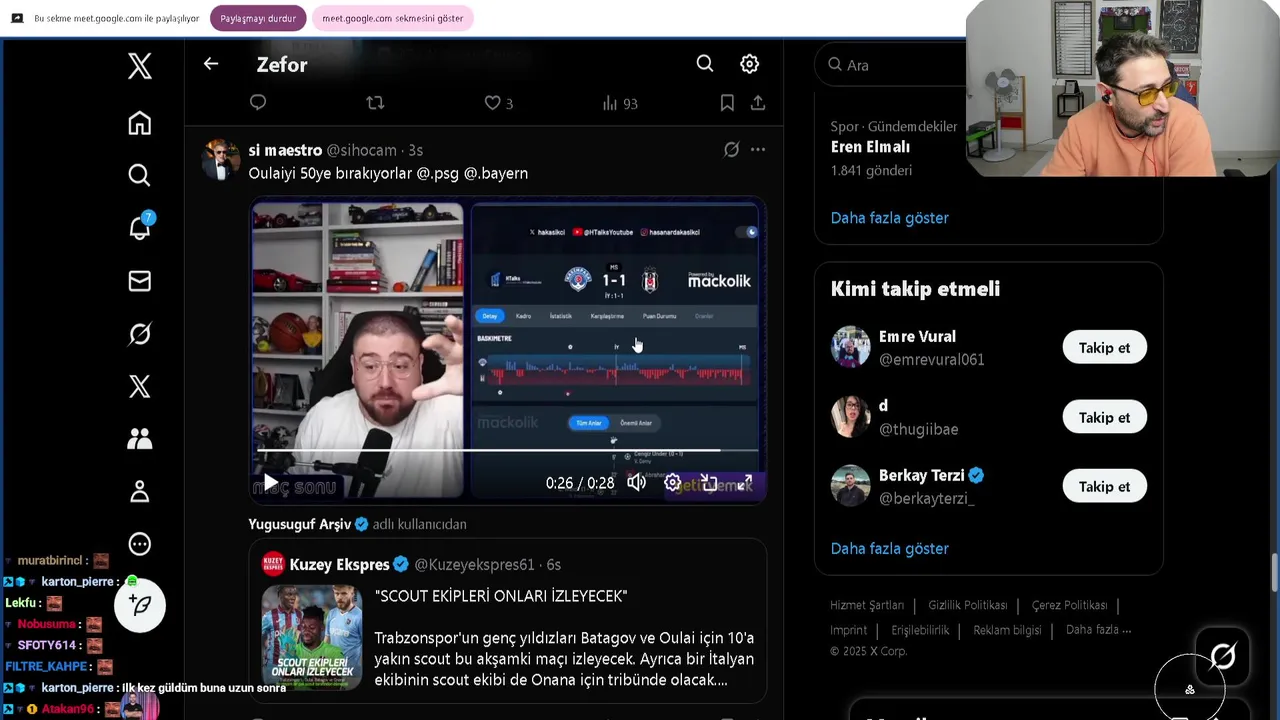Open scout ekipleri quoted image
1280x720 pixels.
pos(312,638)
